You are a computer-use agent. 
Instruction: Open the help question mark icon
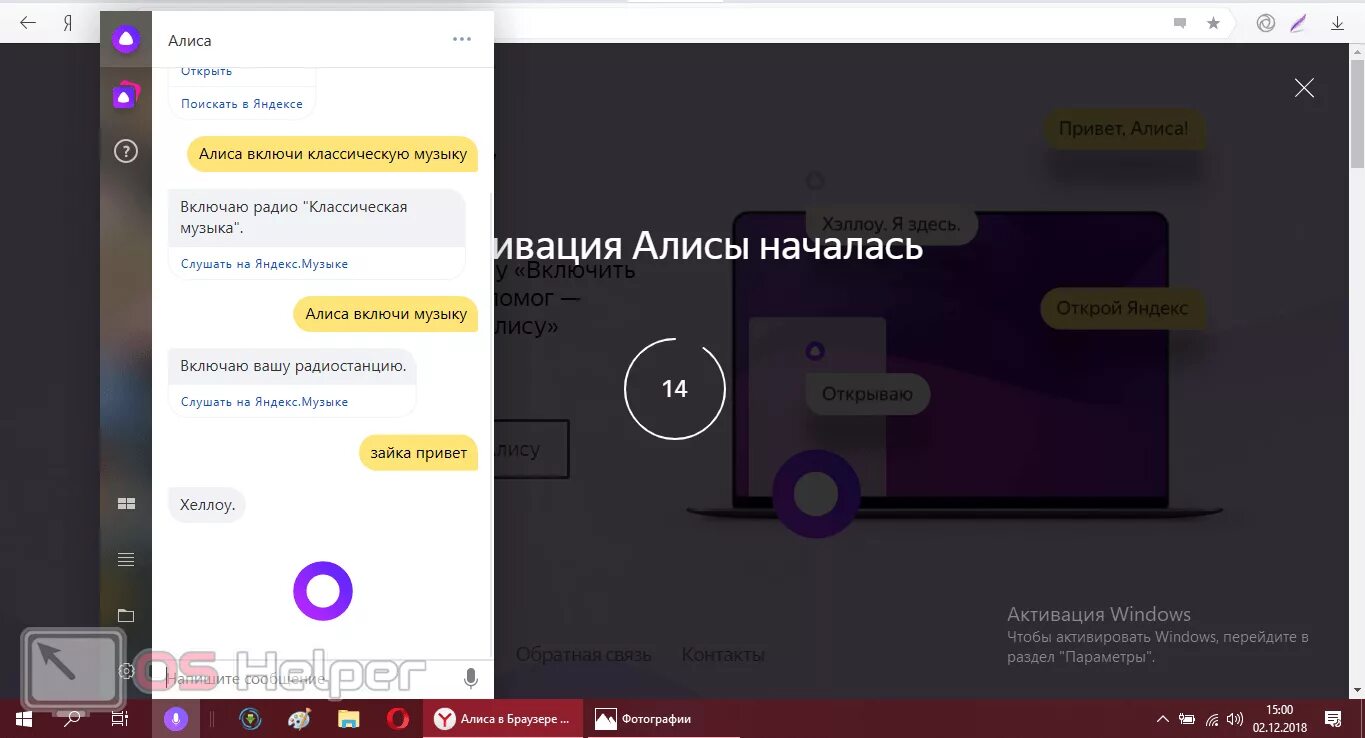coord(126,151)
